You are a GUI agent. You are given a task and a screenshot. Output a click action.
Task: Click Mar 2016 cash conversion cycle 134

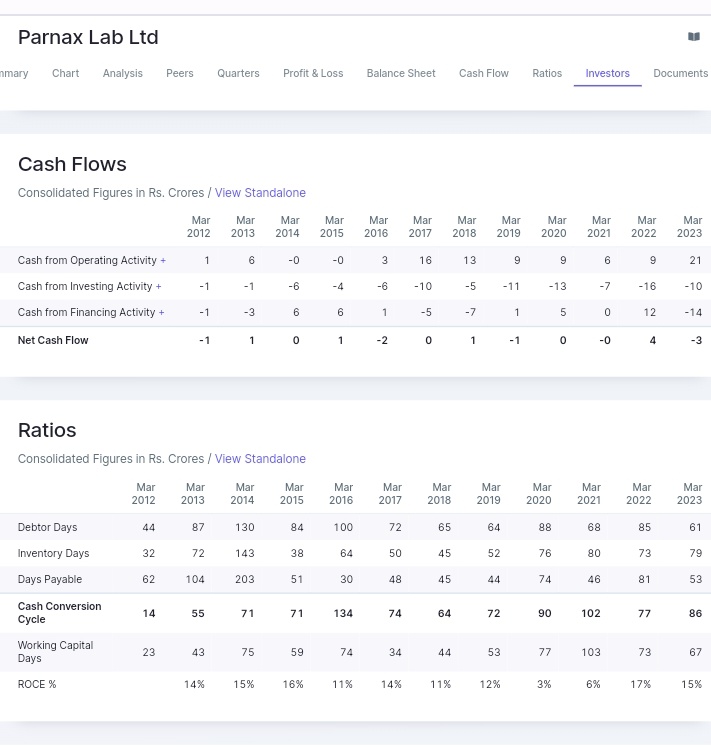[x=343, y=613]
